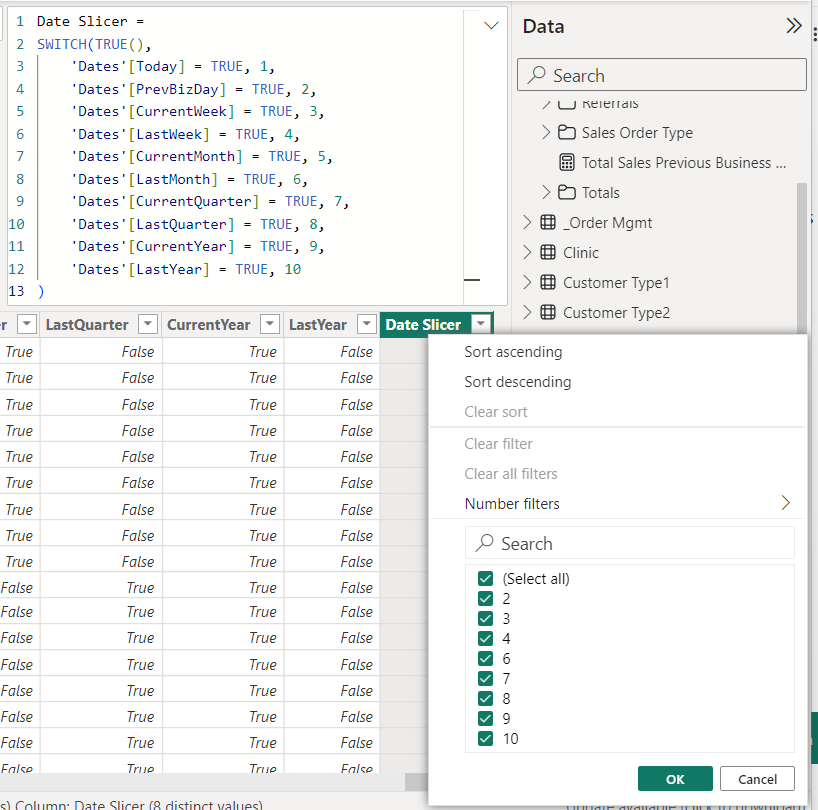Click the Clinic table icon

548,252
